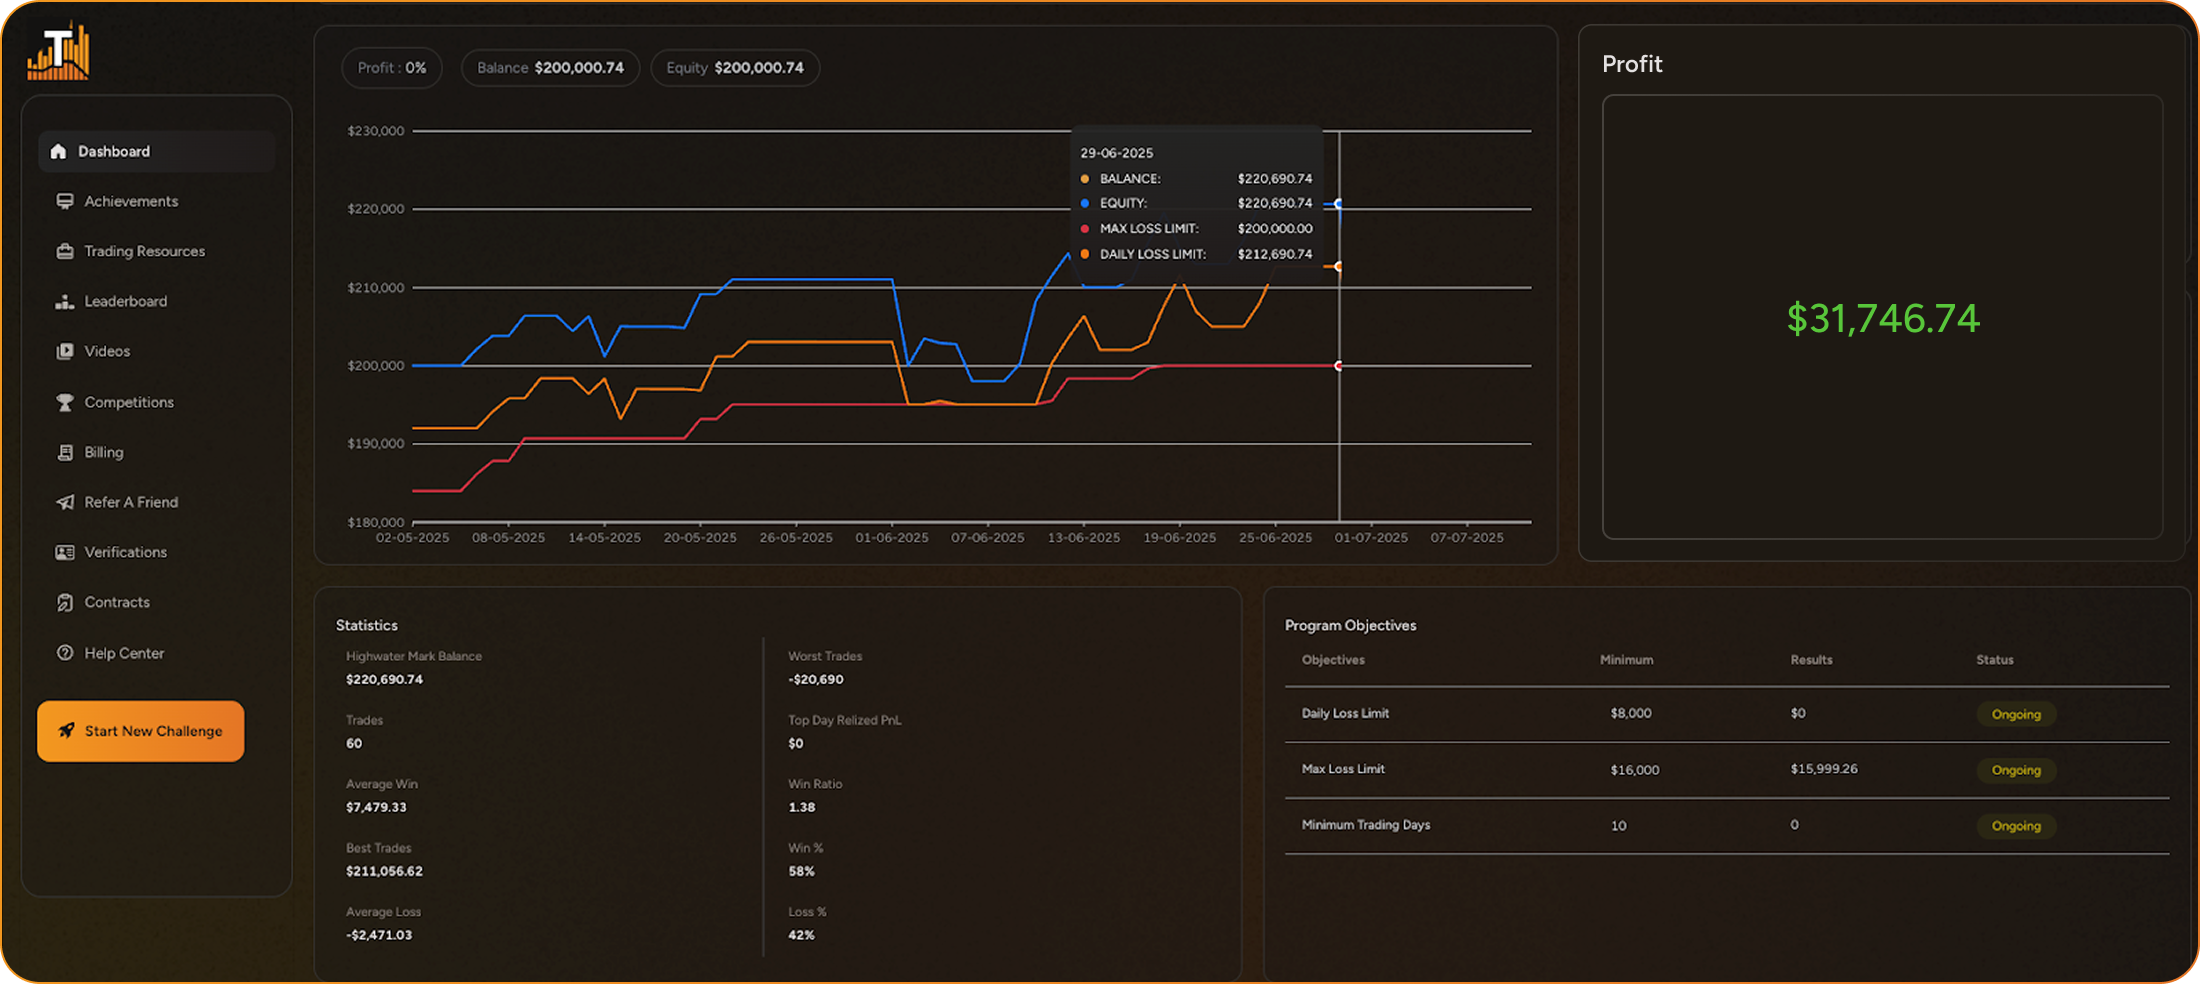Open the Leaderboard page

(x=126, y=301)
